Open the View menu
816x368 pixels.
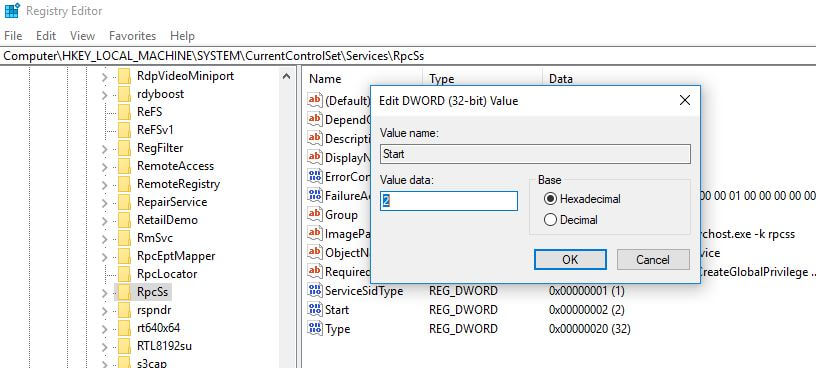(83, 36)
